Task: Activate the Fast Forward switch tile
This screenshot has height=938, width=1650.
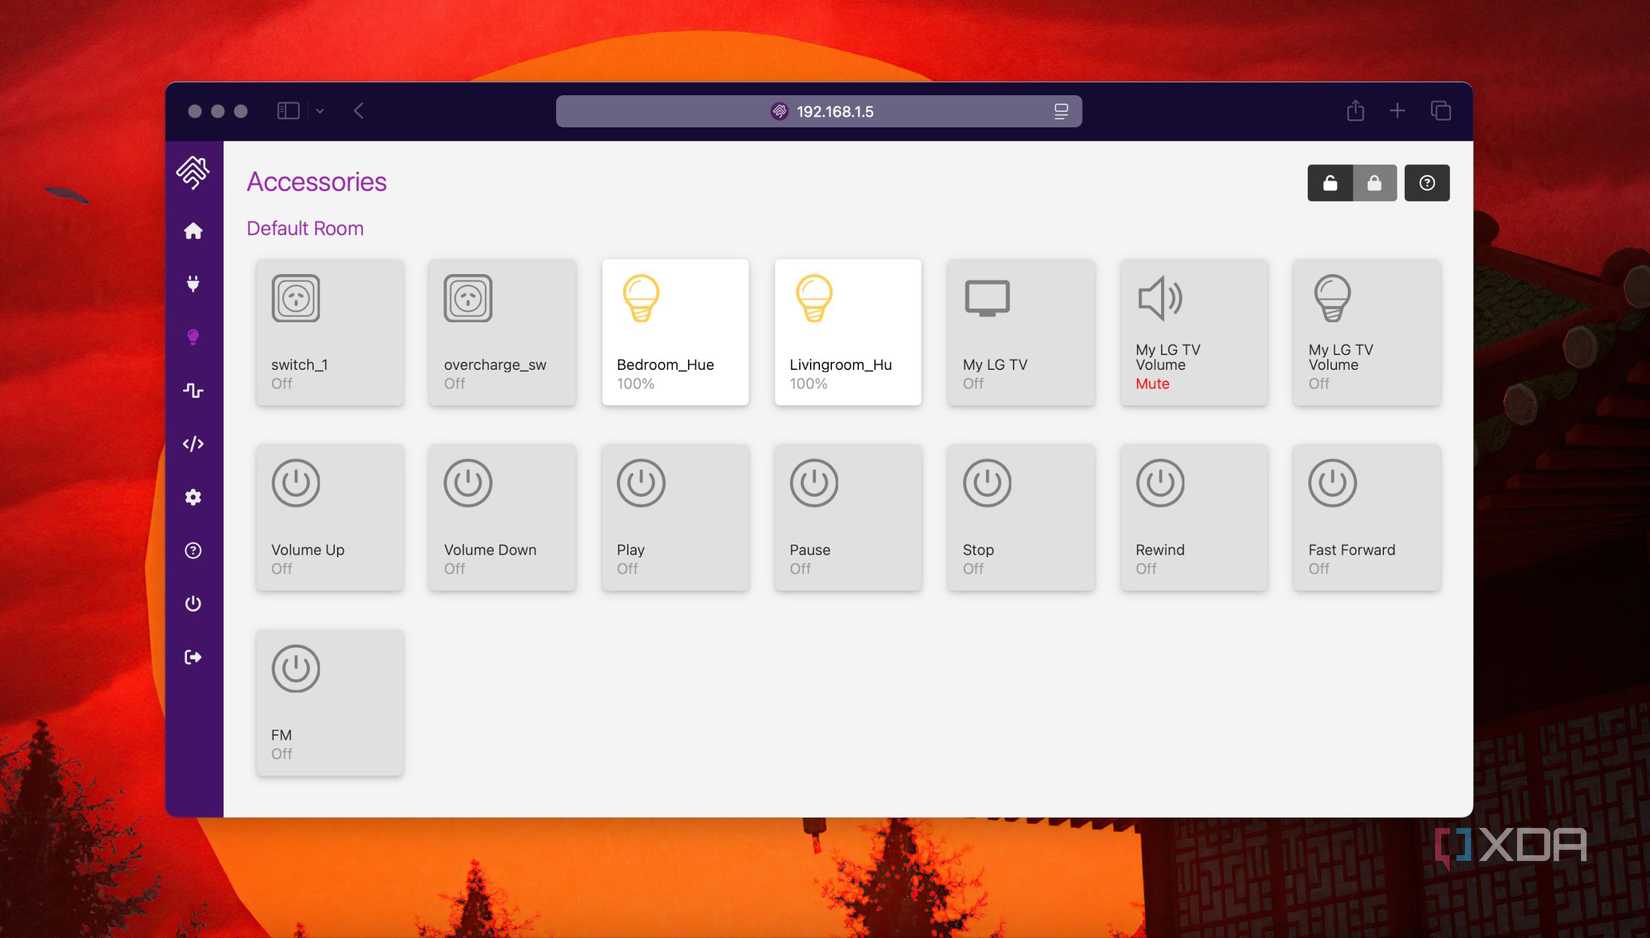Action: pyautogui.click(x=1367, y=517)
